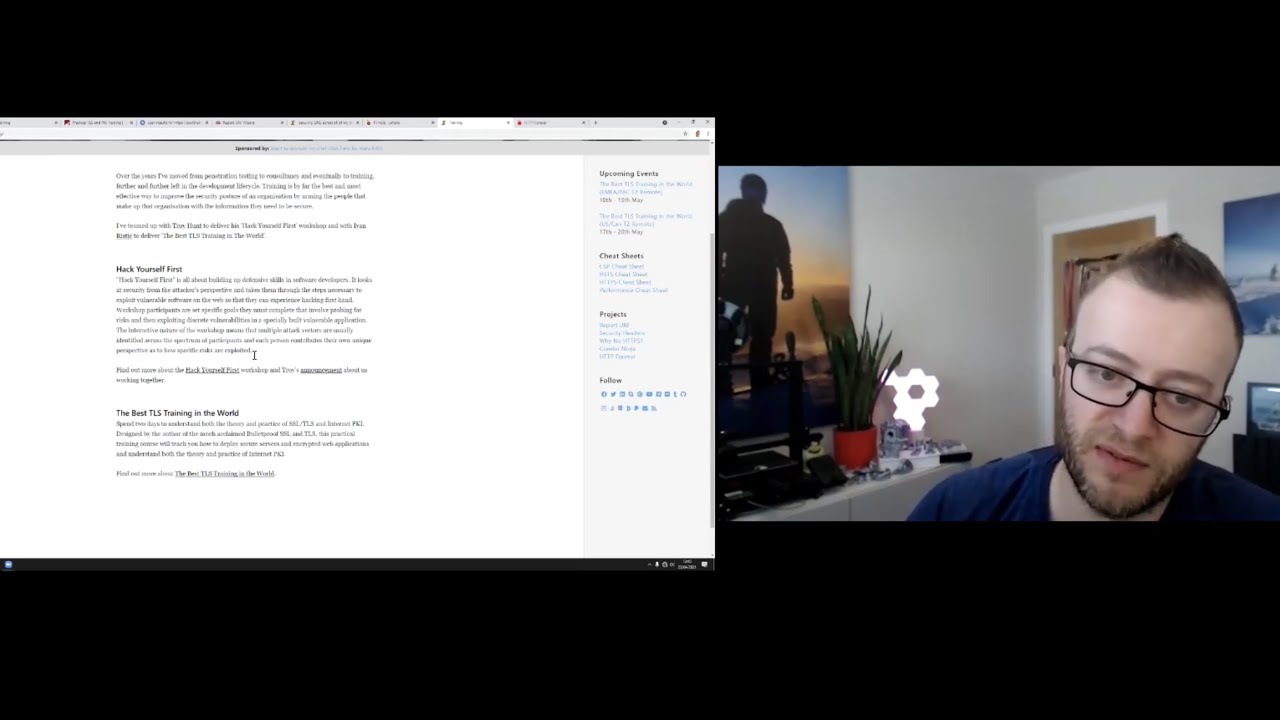Open the Performance Cheat Sheet link
The width and height of the screenshot is (1280, 720).
(633, 290)
